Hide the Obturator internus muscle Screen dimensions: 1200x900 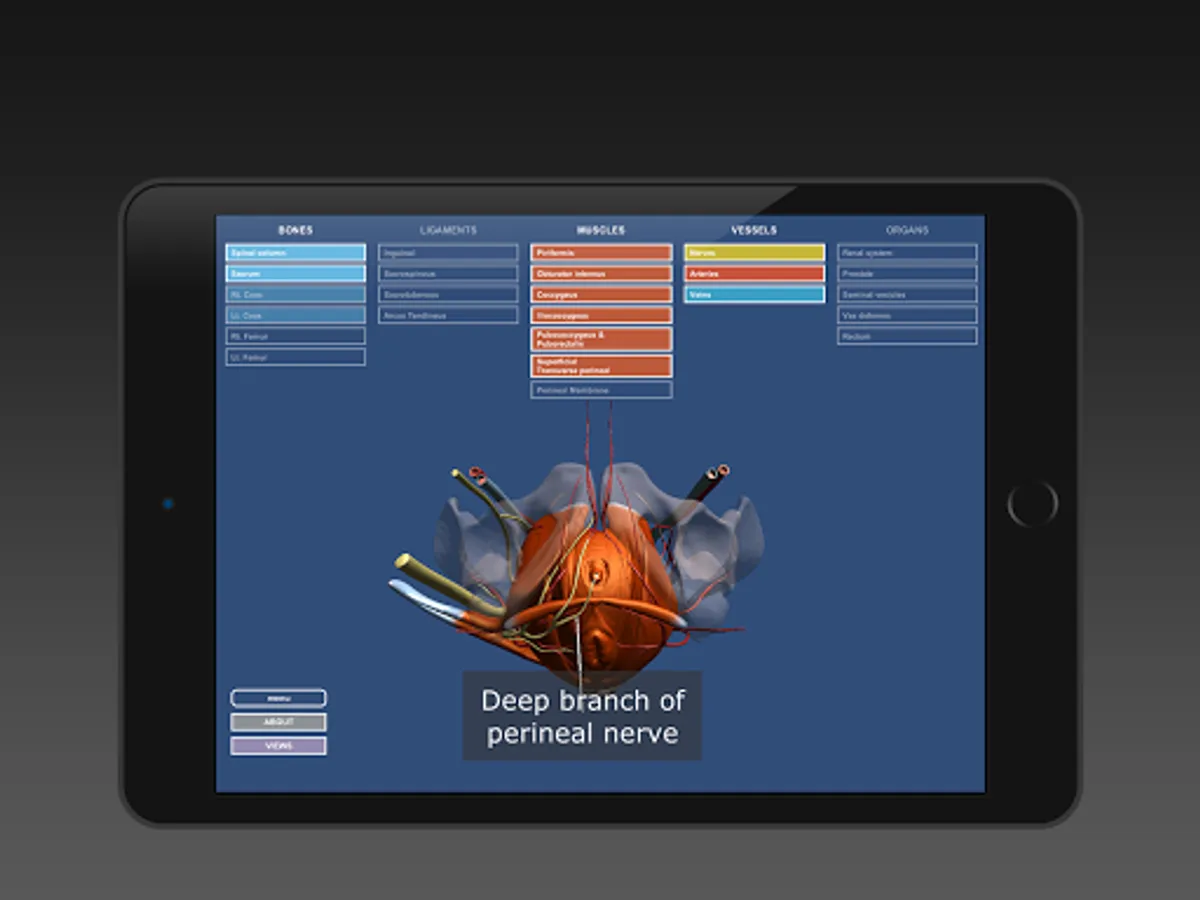(600, 273)
